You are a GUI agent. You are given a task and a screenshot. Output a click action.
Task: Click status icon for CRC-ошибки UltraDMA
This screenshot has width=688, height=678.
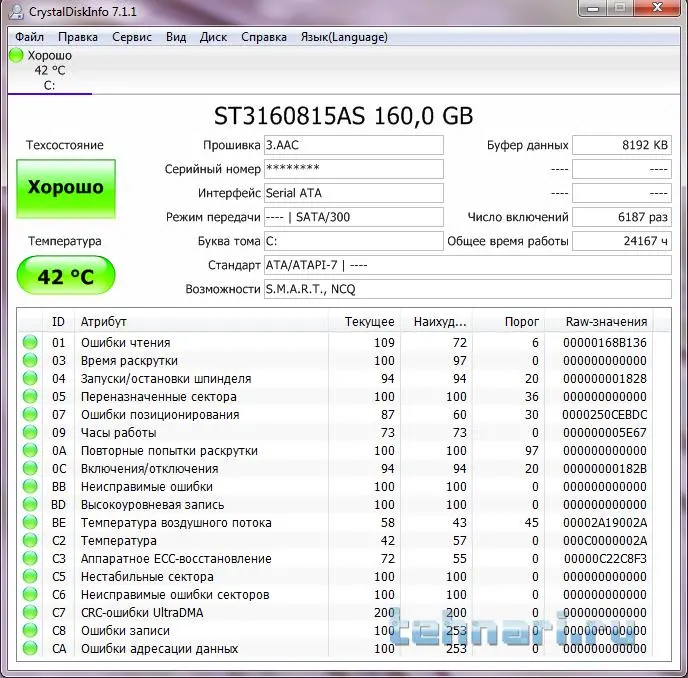coord(30,613)
